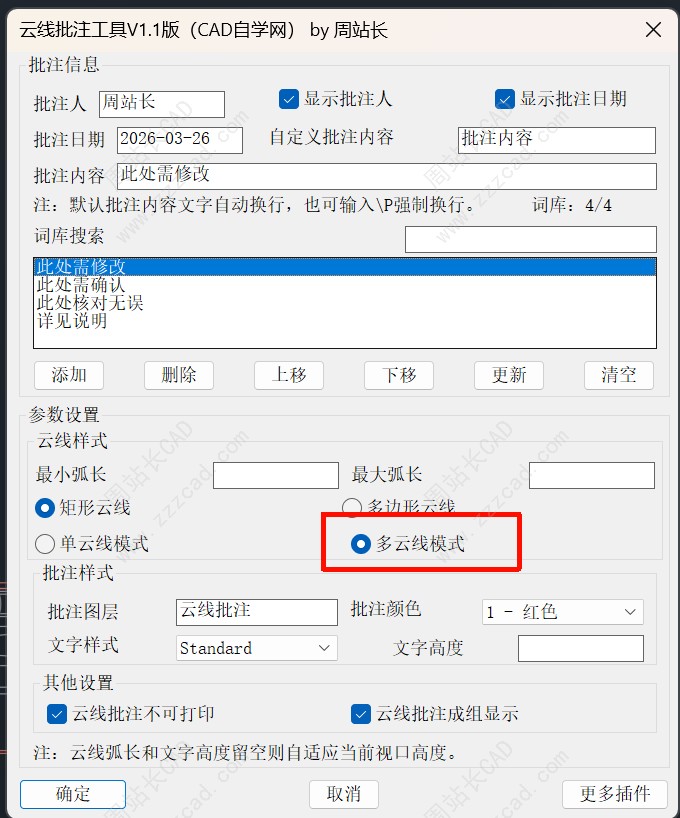This screenshot has width=680, height=818.
Task: Move entry up with 上移 button
Action: (289, 375)
